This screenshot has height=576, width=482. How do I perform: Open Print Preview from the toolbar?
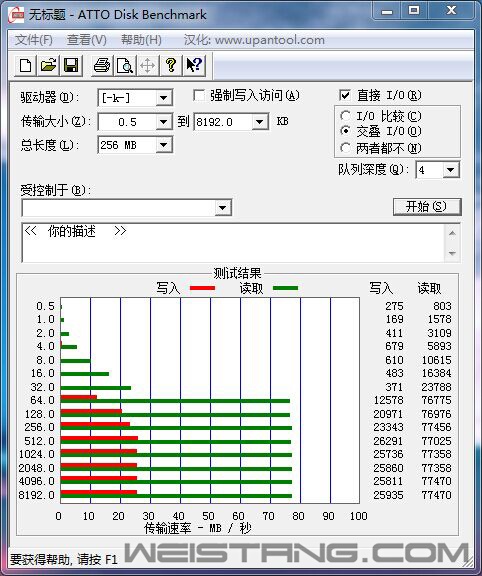(x=125, y=66)
